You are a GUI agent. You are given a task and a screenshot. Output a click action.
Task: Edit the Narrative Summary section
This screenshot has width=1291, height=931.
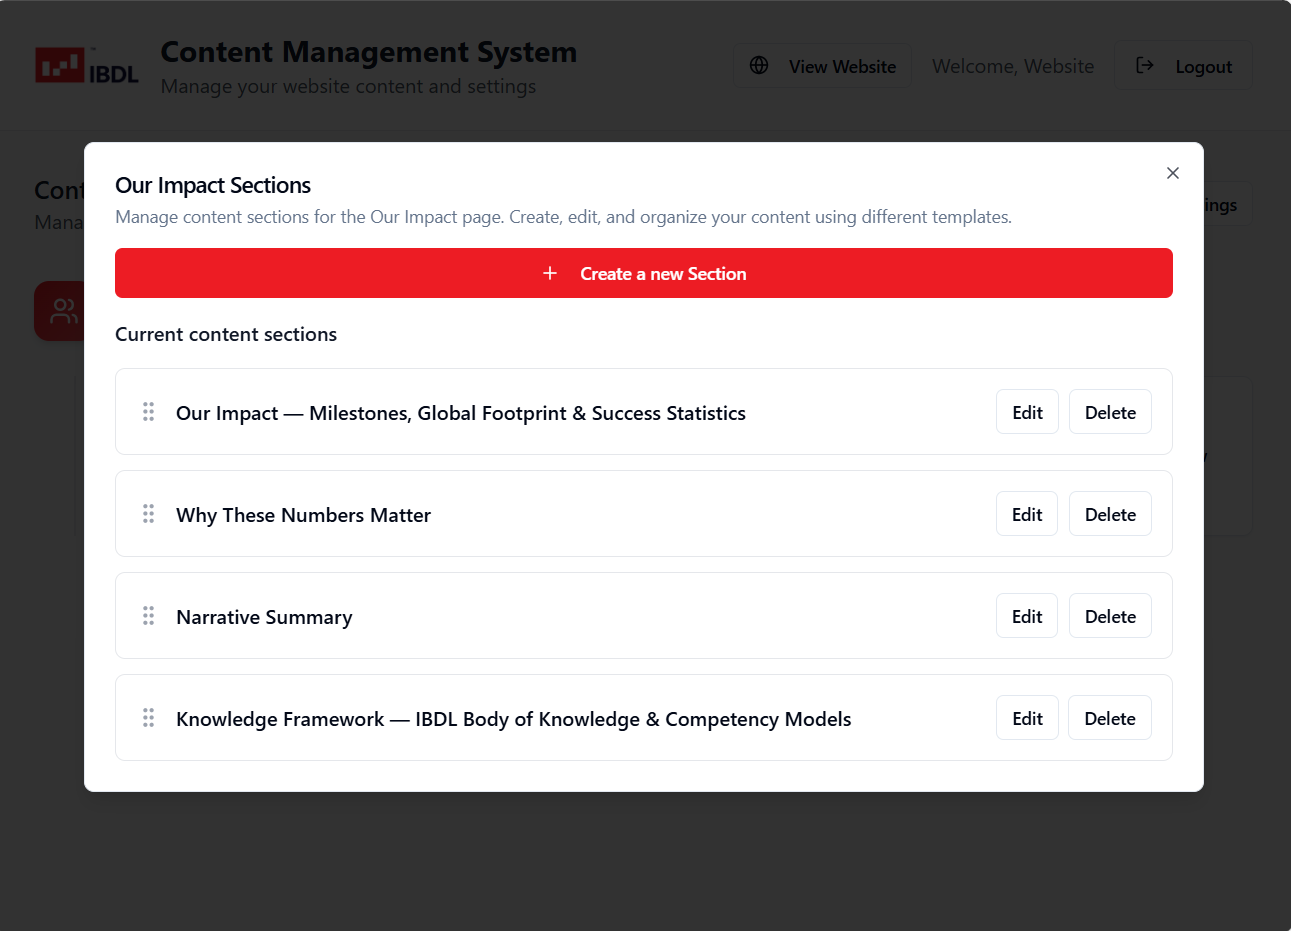(1027, 616)
